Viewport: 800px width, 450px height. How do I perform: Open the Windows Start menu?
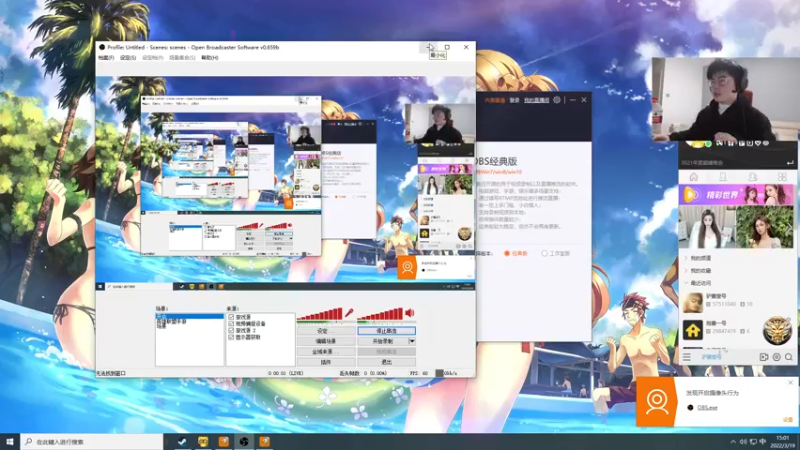tap(10, 441)
